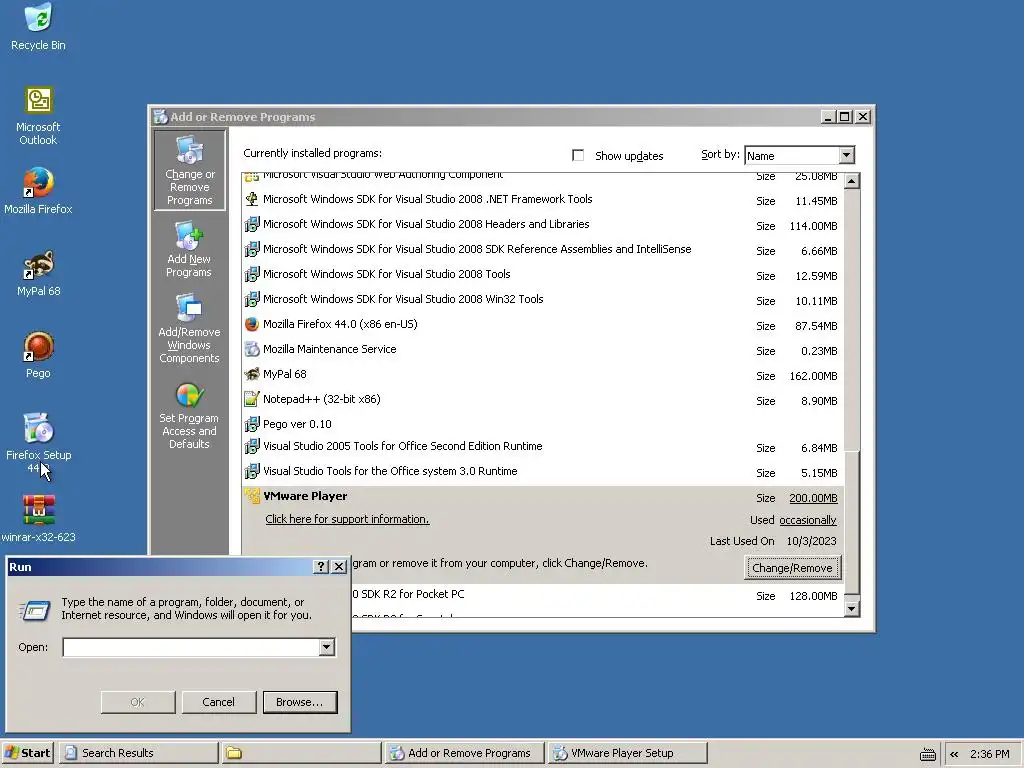Screen dimensions: 1024x768
Task: Click the Headers and Libraries SDK entry icon
Action: pos(251,224)
